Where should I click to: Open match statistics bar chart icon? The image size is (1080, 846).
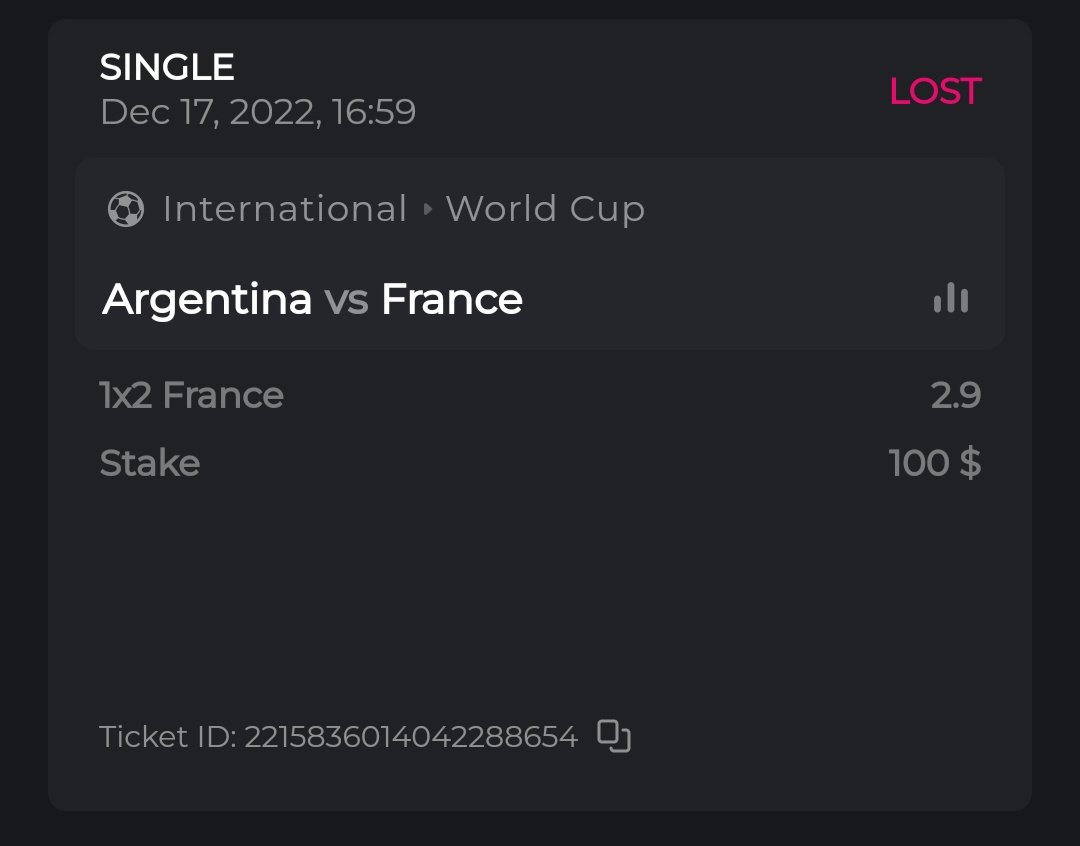pos(951,298)
